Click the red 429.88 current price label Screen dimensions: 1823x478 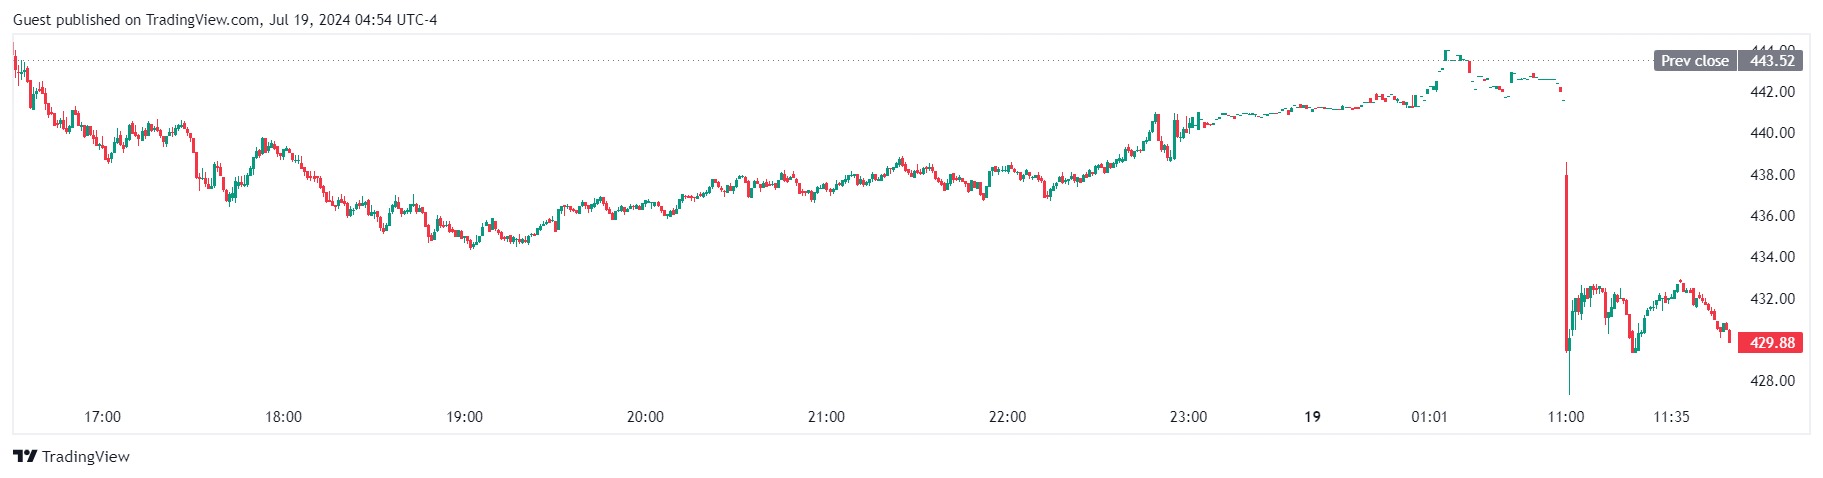coord(1772,343)
